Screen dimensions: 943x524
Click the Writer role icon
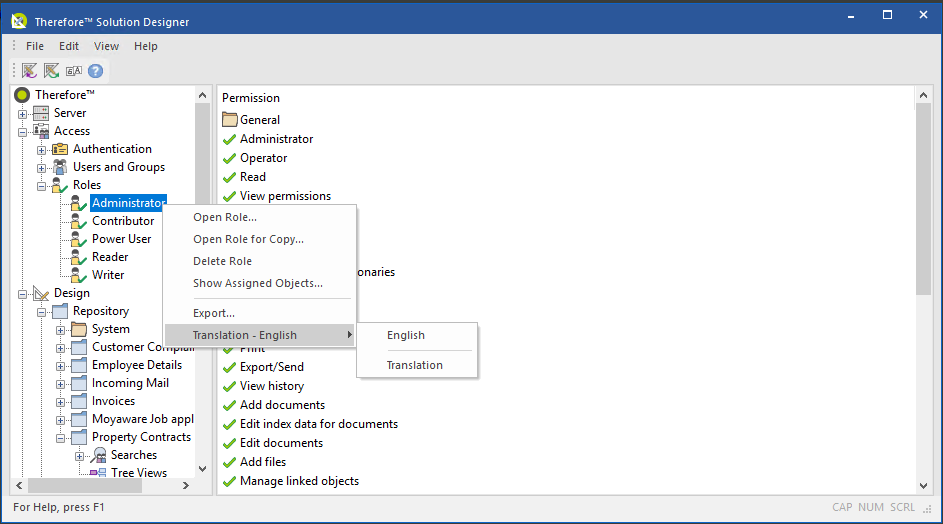point(78,276)
